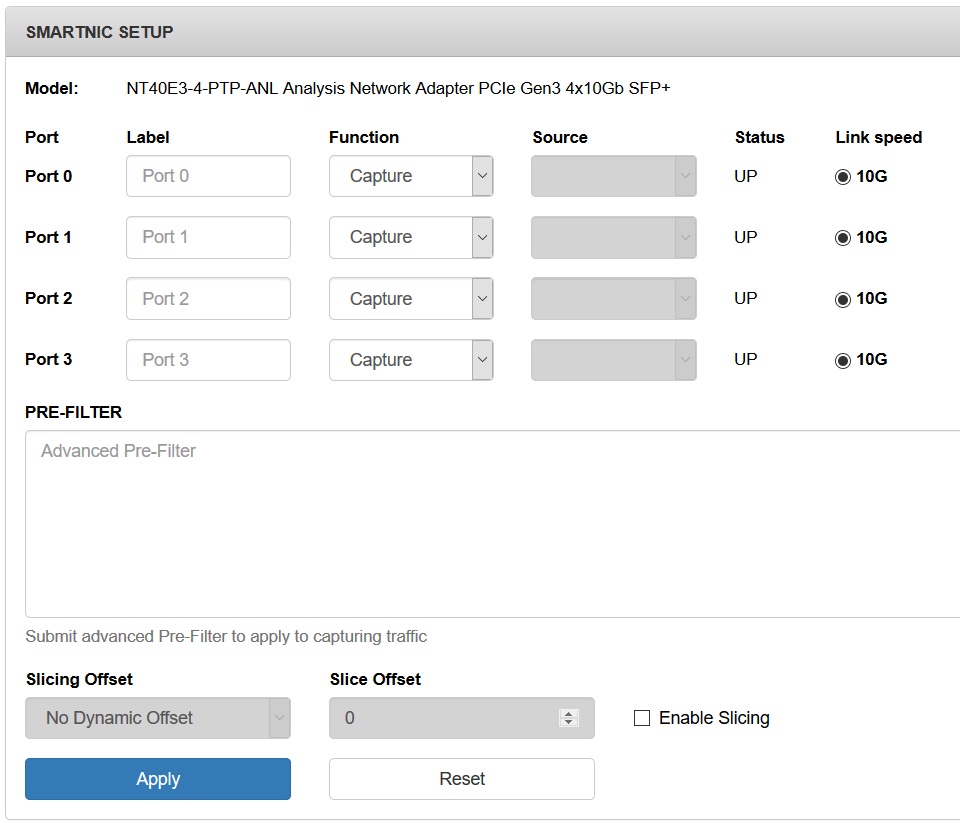Click the Port column header
The image size is (960, 823).
coord(42,137)
